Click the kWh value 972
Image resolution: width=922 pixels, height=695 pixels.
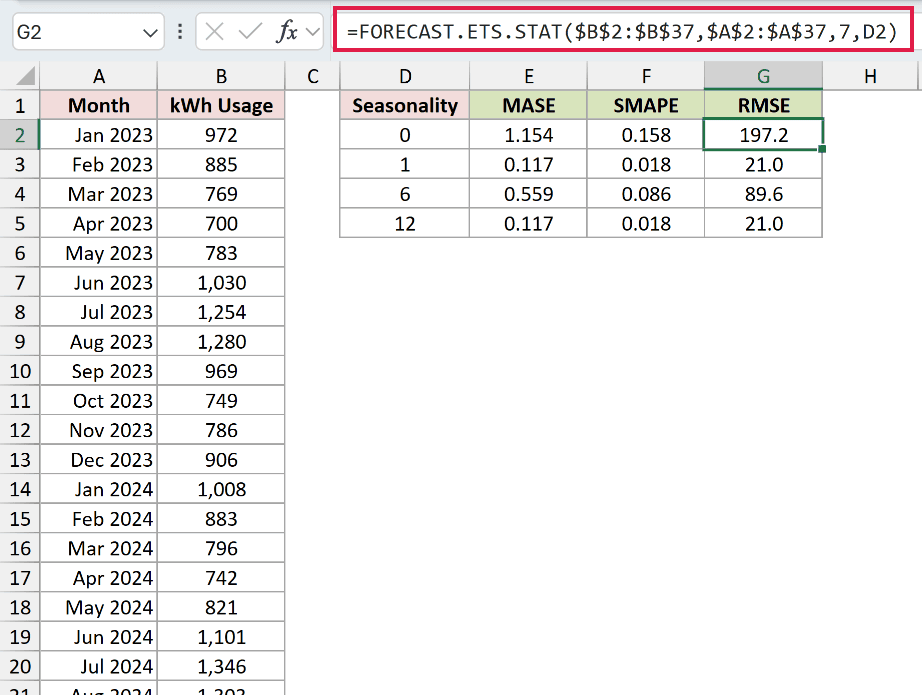pos(221,135)
